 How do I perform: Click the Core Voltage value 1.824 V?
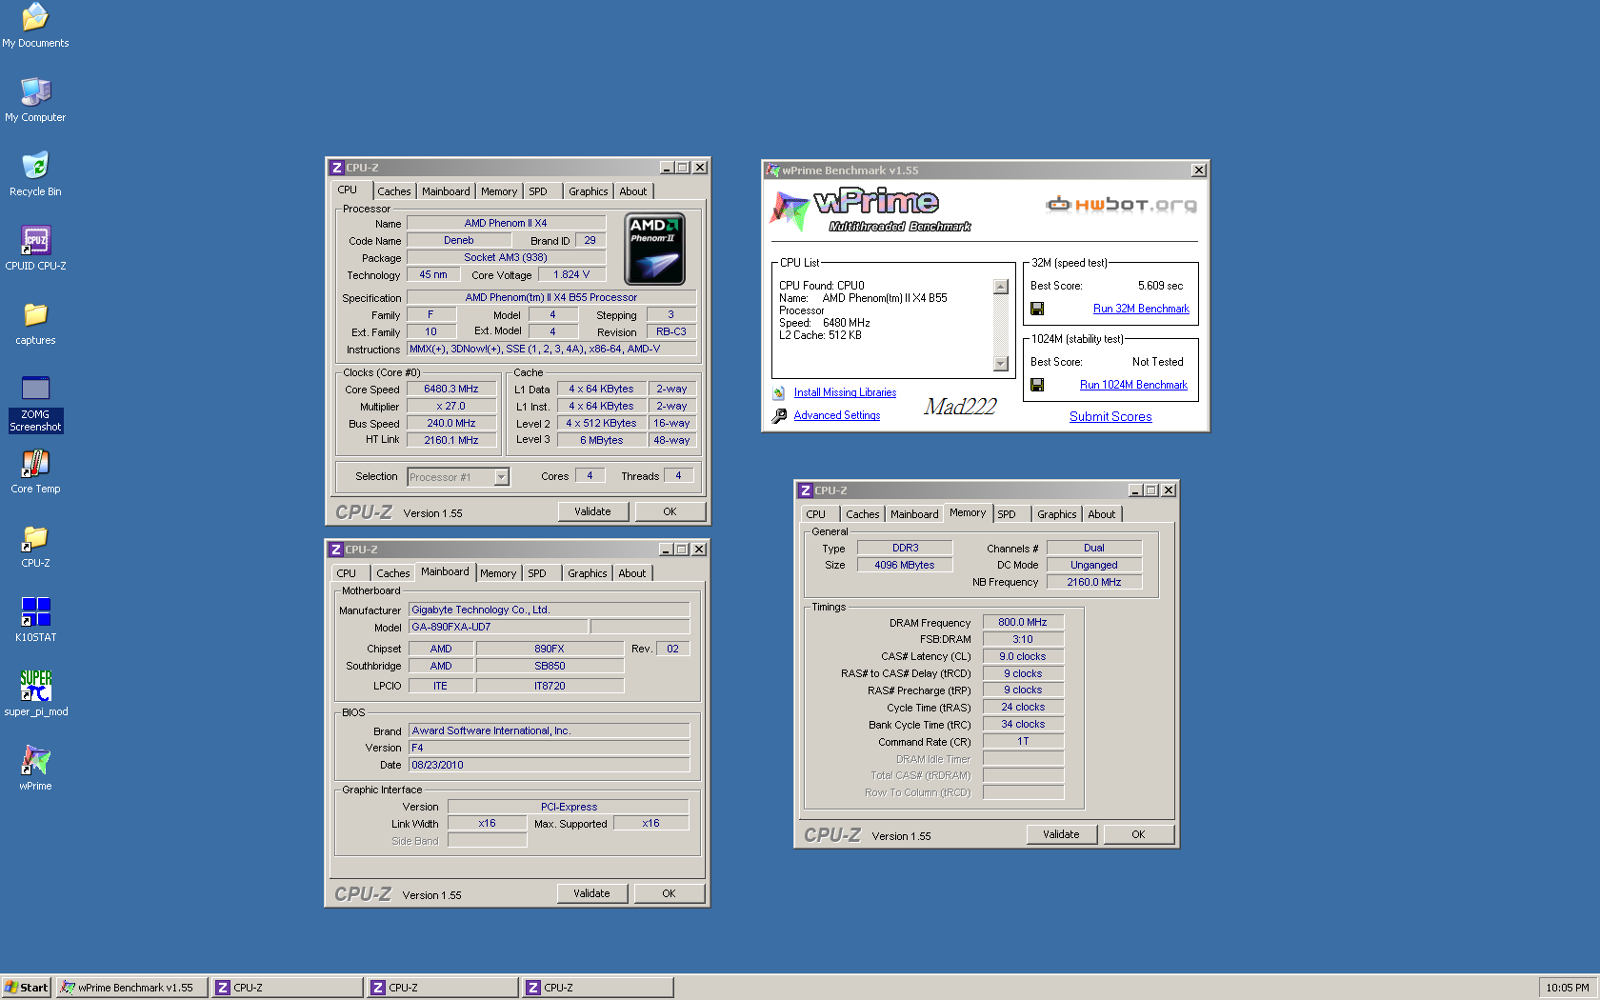point(572,274)
